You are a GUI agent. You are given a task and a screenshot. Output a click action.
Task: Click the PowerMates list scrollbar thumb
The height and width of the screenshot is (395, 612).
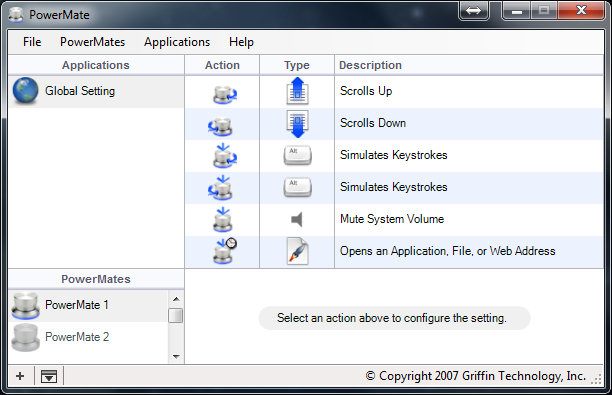176,315
